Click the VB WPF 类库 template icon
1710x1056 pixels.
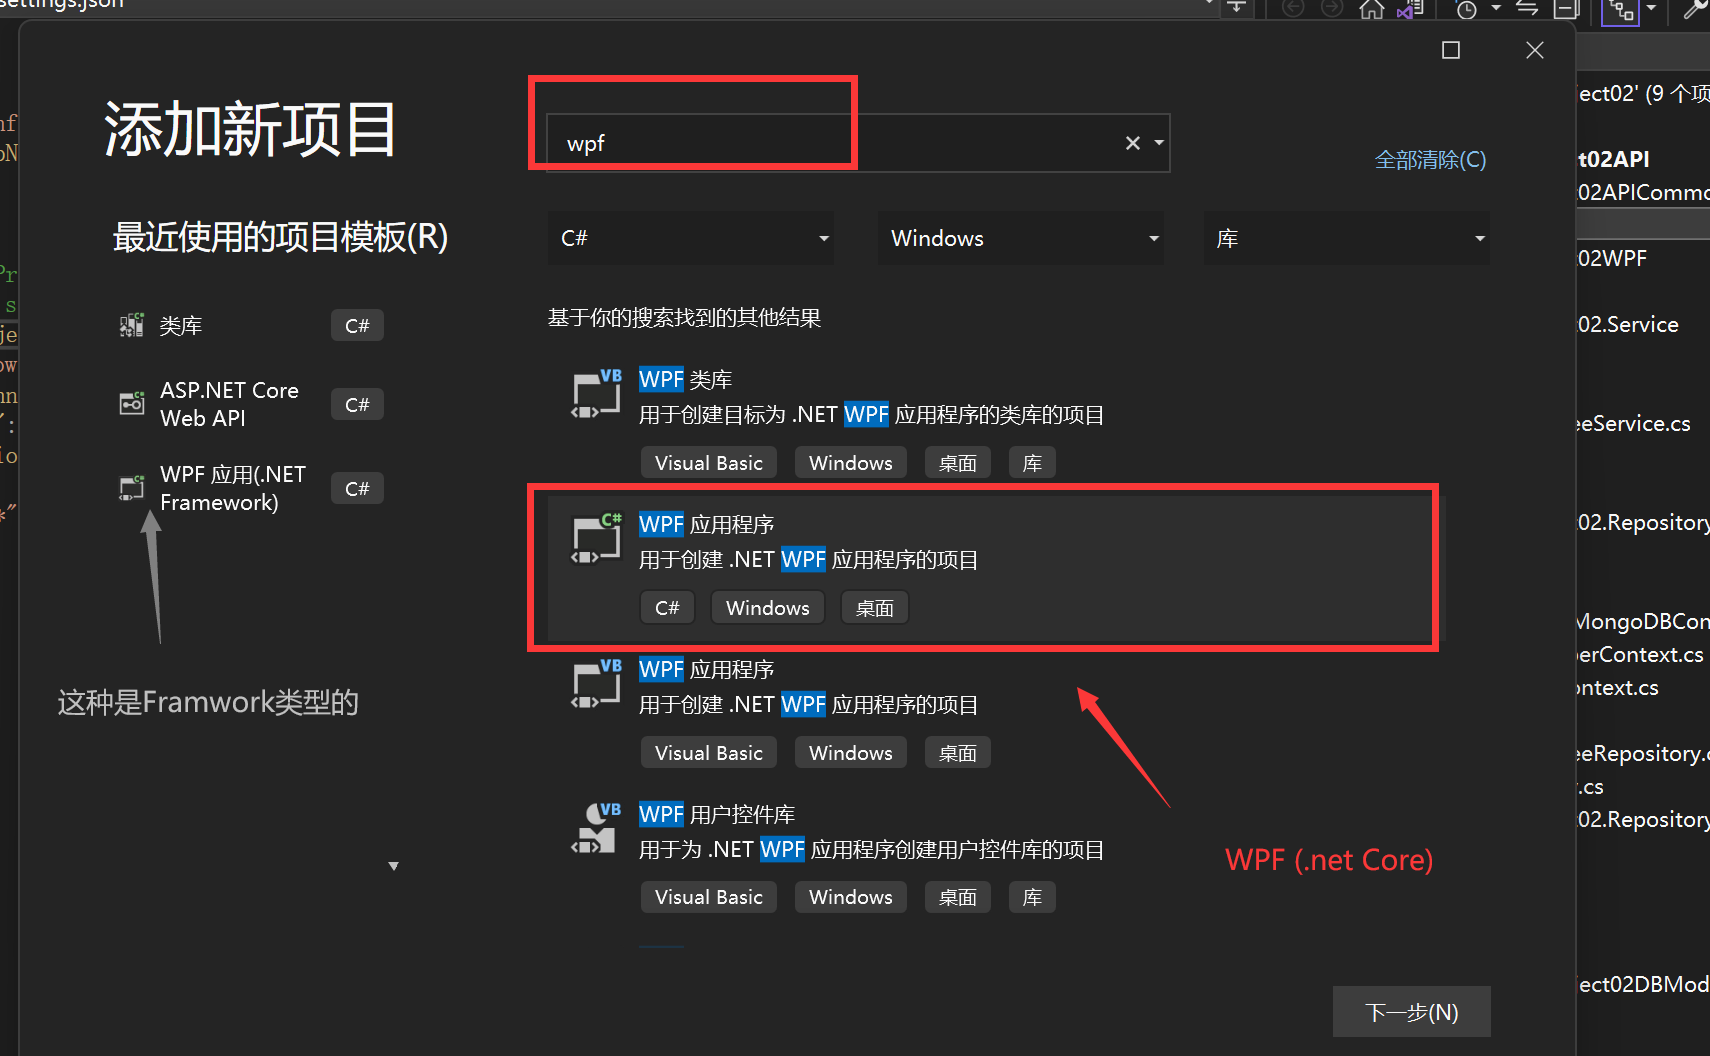click(x=596, y=393)
